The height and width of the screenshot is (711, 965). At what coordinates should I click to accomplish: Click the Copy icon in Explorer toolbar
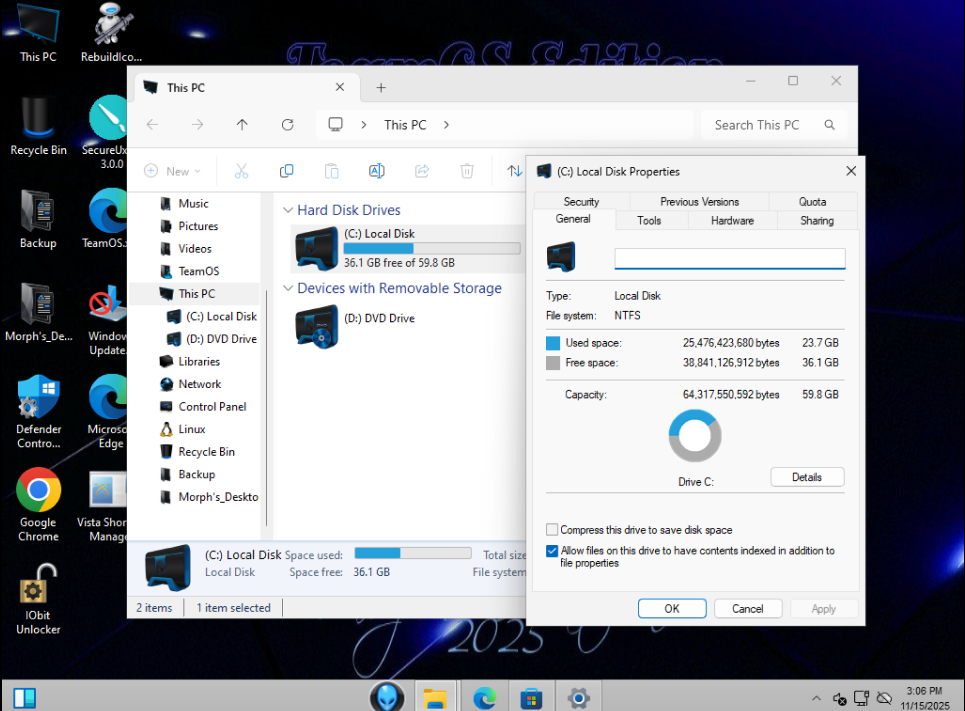pos(286,171)
